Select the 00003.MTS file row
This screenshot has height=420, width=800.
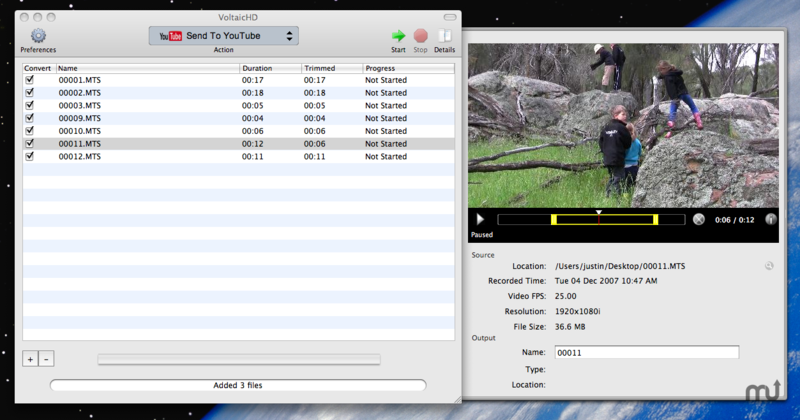click(x=238, y=106)
